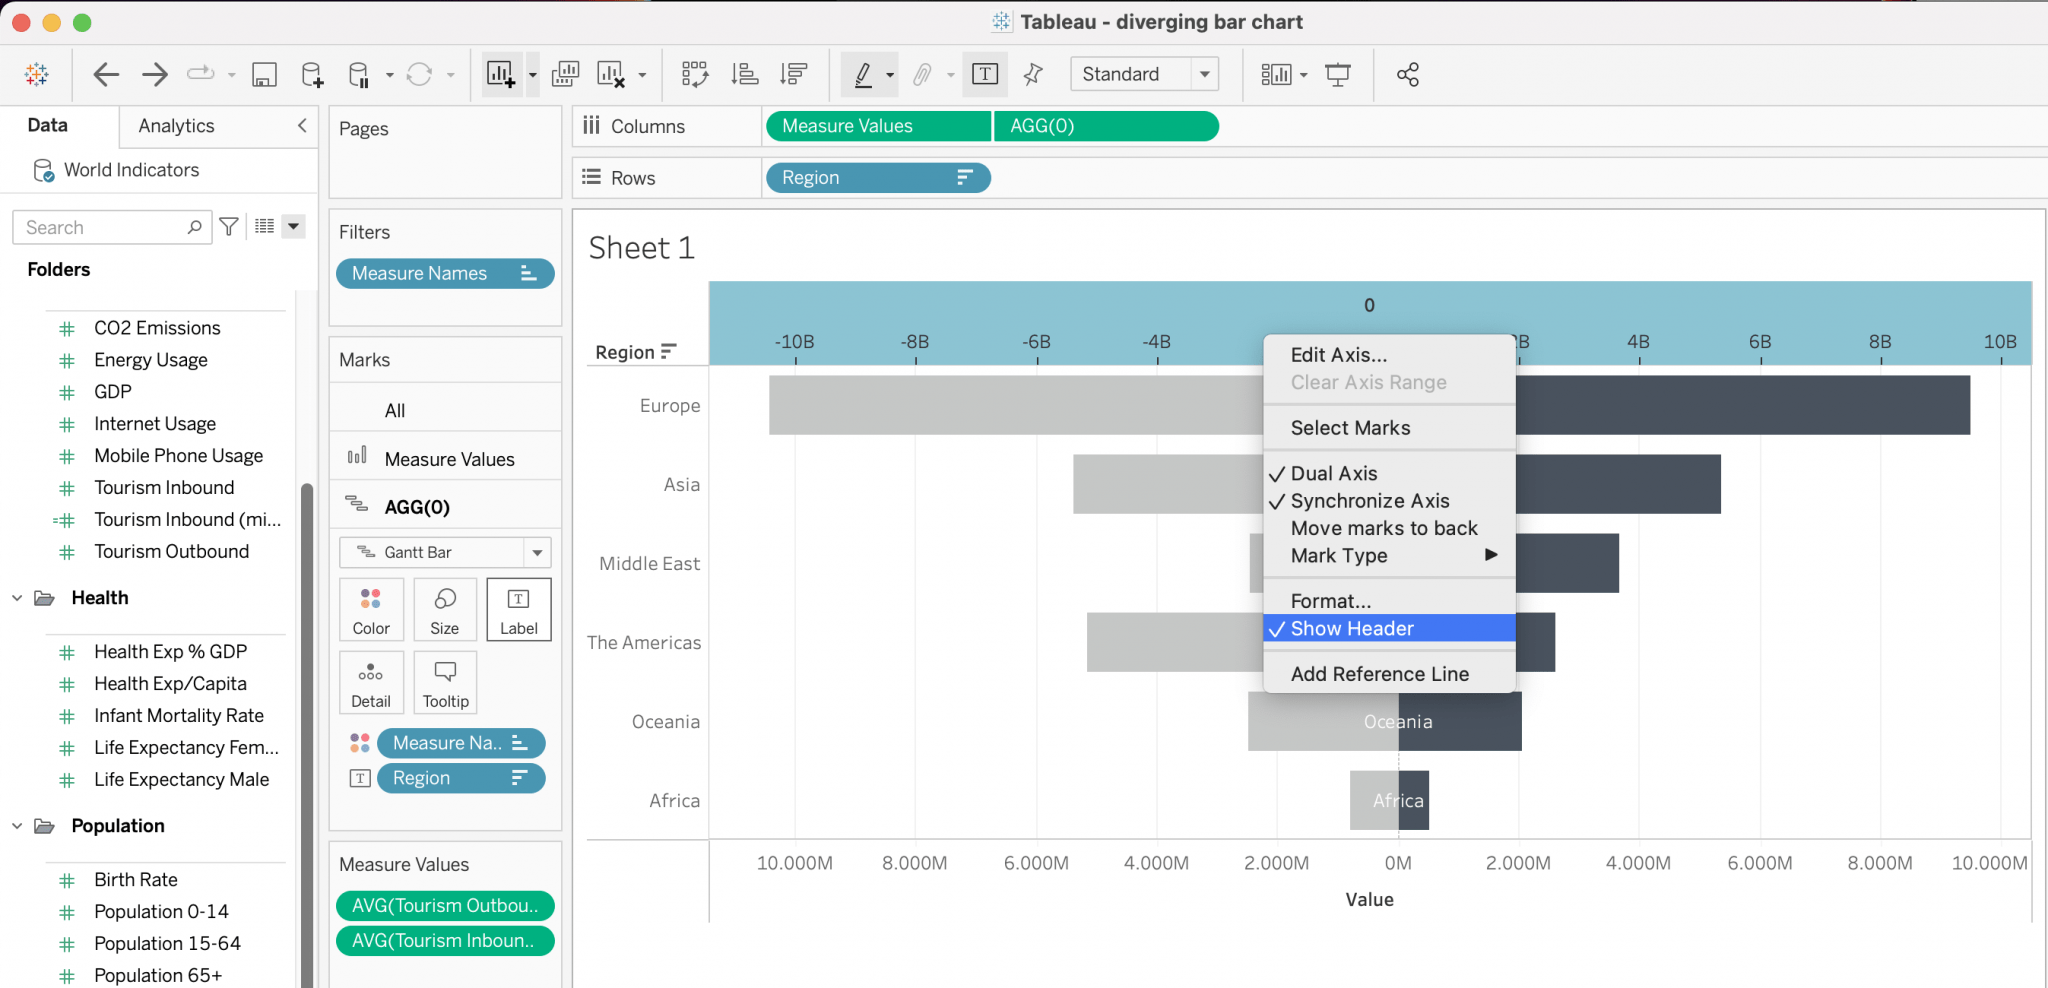Open the Tooltip shelf
The width and height of the screenshot is (2048, 988).
click(x=444, y=682)
